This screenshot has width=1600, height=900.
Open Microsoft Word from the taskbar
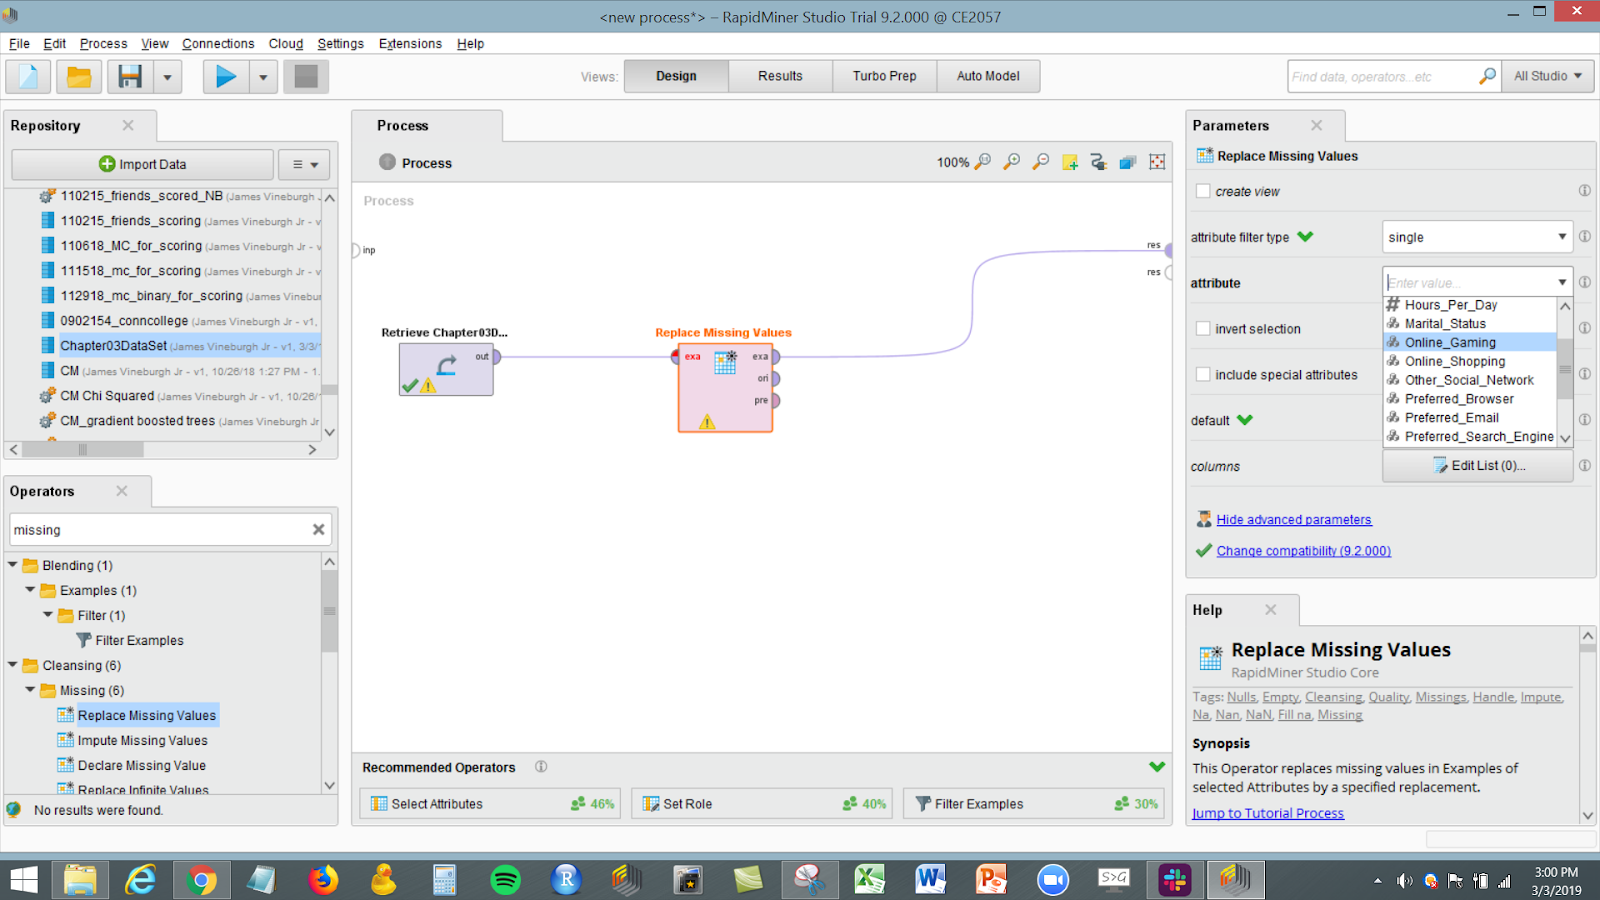(930, 880)
